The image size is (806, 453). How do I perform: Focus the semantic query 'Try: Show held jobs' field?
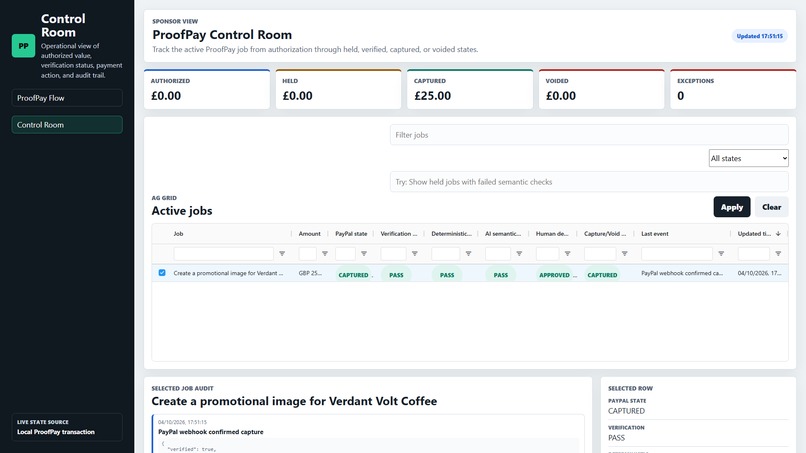589,182
